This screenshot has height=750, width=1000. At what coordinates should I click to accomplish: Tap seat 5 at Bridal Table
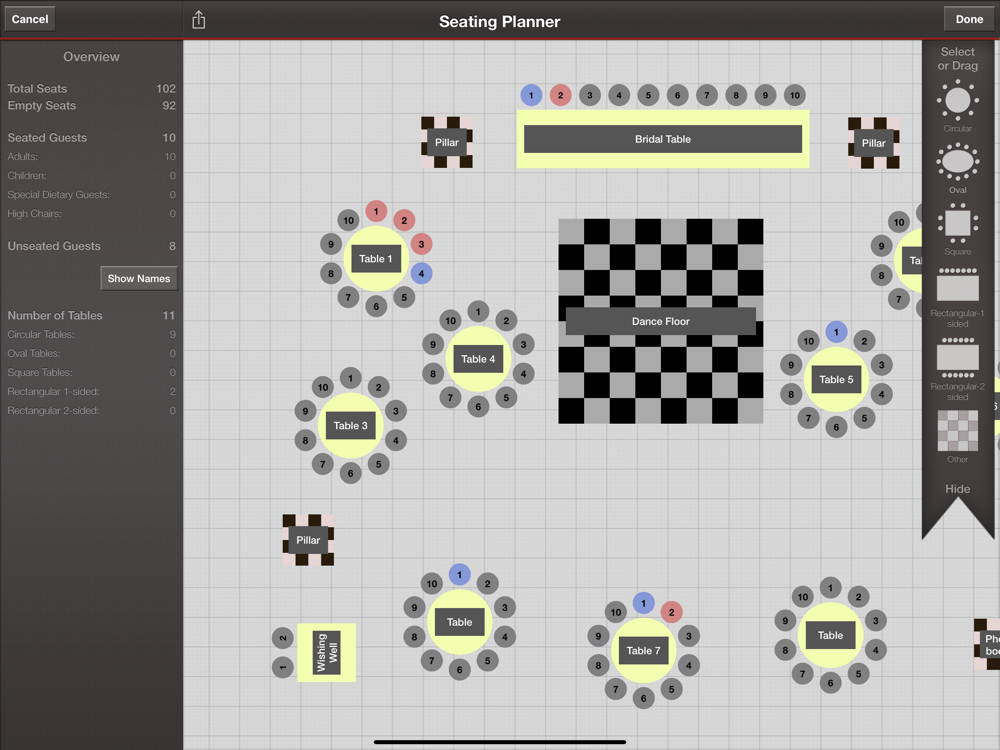click(648, 96)
